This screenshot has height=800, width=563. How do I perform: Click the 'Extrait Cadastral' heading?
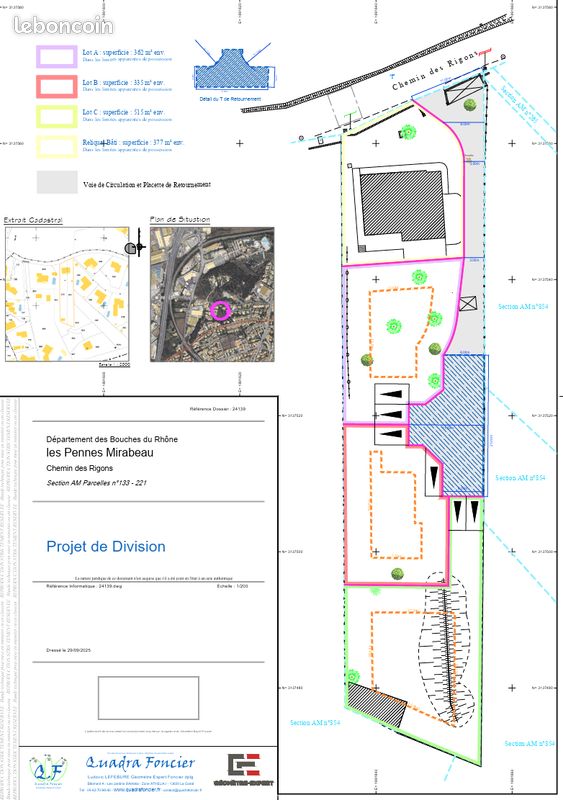tap(33, 220)
